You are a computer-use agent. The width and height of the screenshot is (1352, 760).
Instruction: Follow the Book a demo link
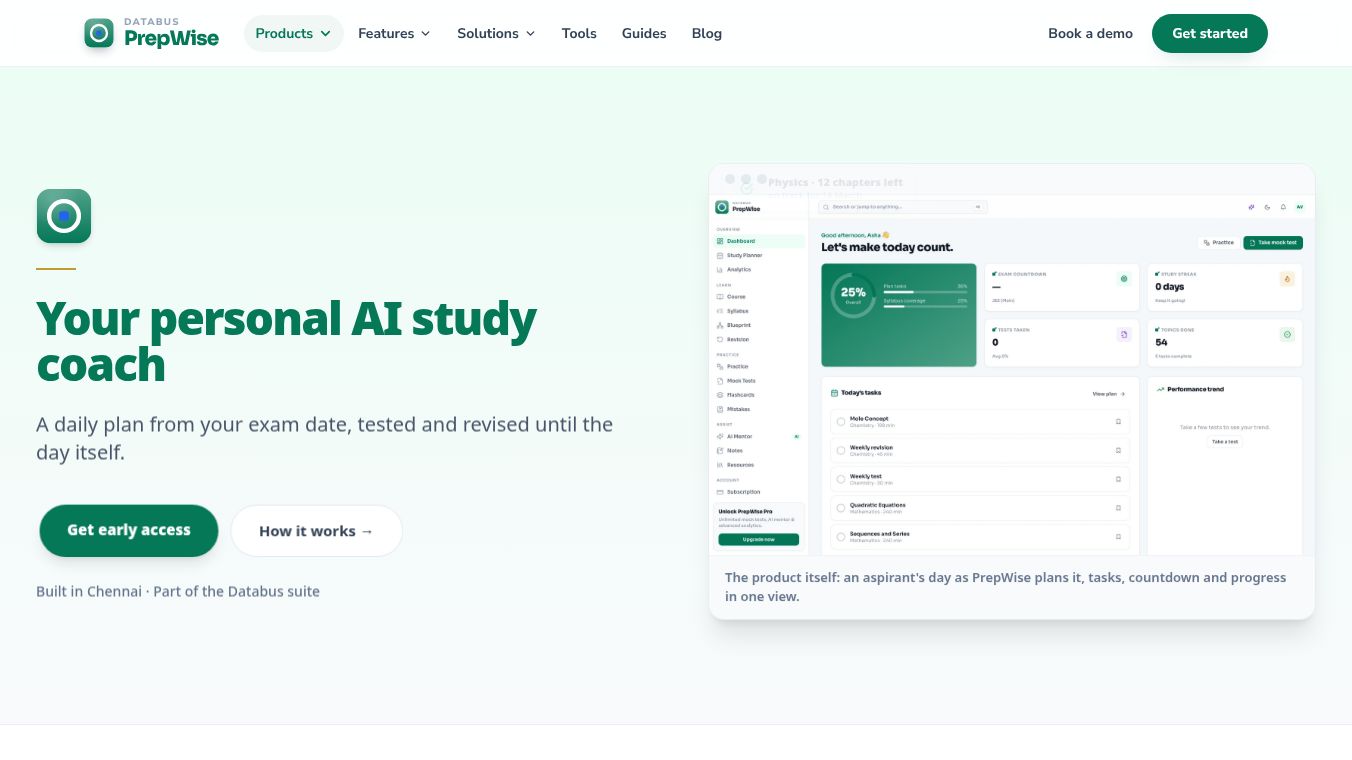coord(1090,33)
